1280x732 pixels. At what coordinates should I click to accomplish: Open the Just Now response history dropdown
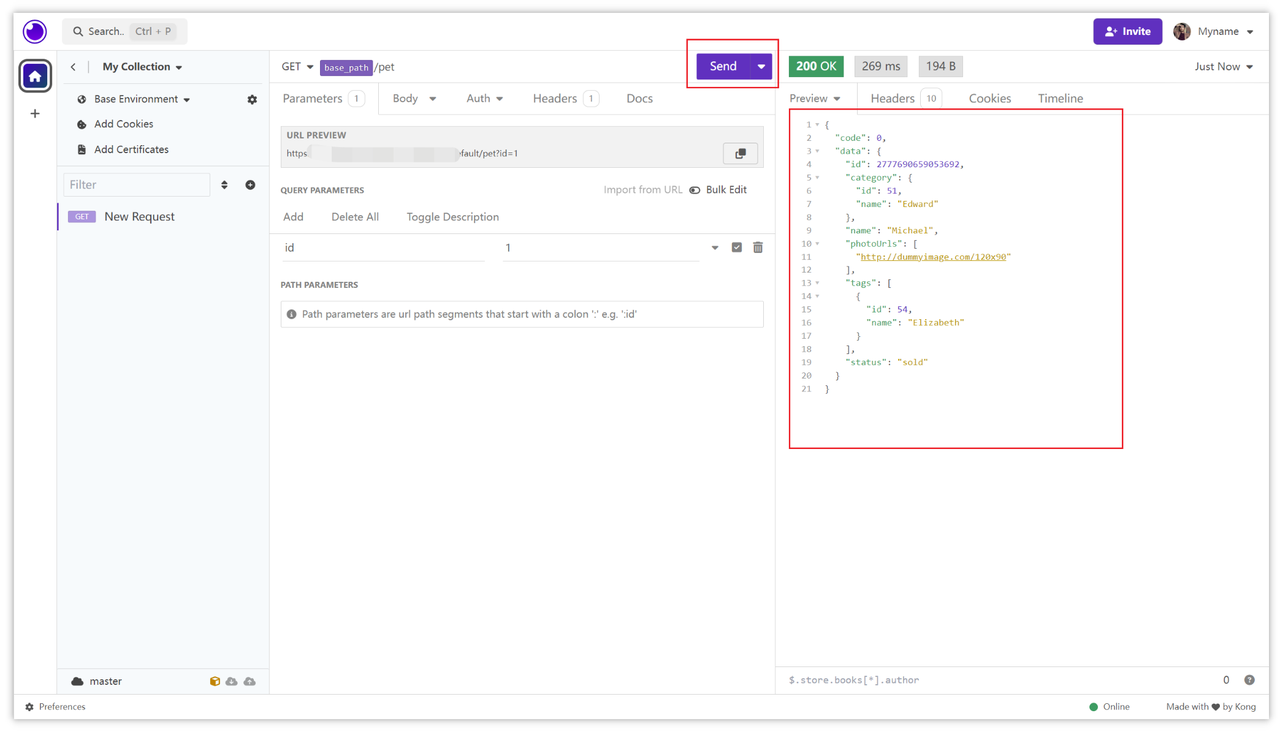click(1223, 67)
